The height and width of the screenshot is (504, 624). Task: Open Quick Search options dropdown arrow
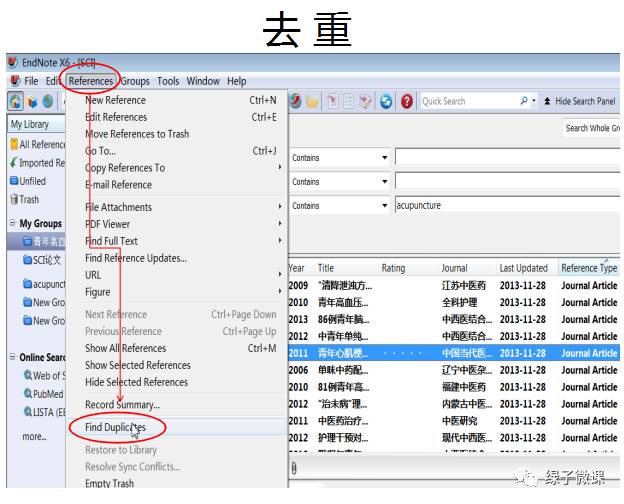click(534, 101)
